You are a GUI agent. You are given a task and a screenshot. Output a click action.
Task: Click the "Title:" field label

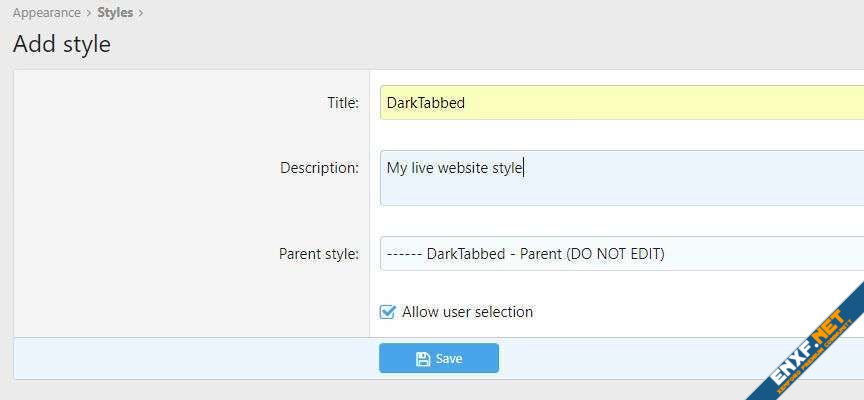point(343,102)
